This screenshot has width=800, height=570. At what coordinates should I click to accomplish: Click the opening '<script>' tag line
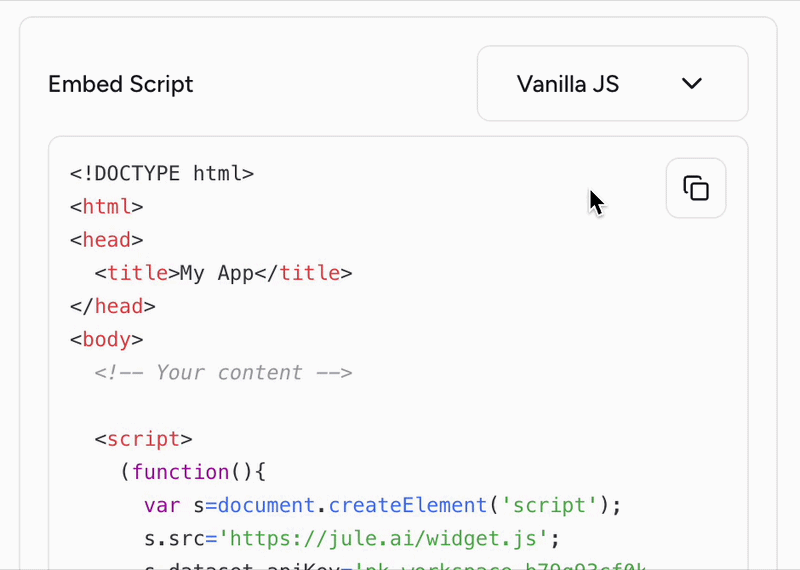tap(144, 439)
